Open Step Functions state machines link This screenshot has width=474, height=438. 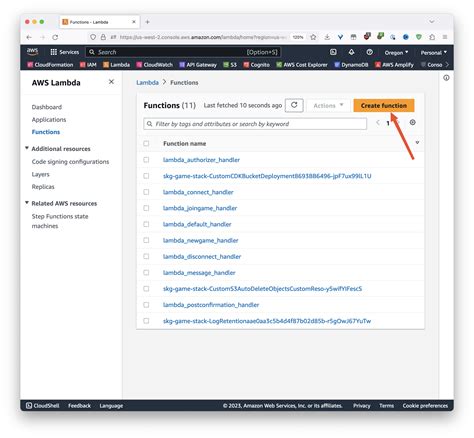pos(60,221)
